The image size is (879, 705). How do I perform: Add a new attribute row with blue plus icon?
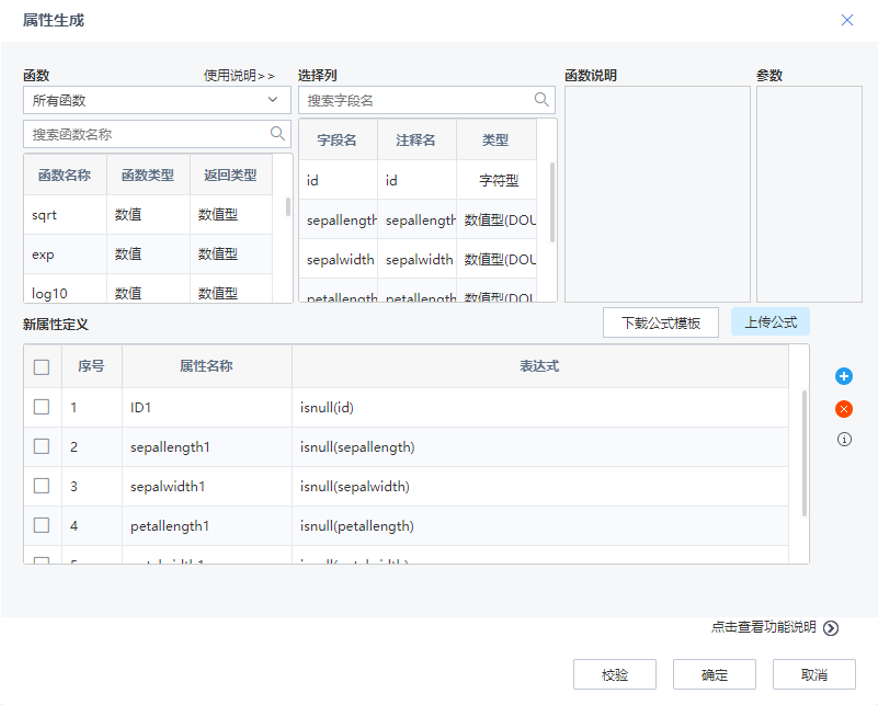[x=843, y=378]
